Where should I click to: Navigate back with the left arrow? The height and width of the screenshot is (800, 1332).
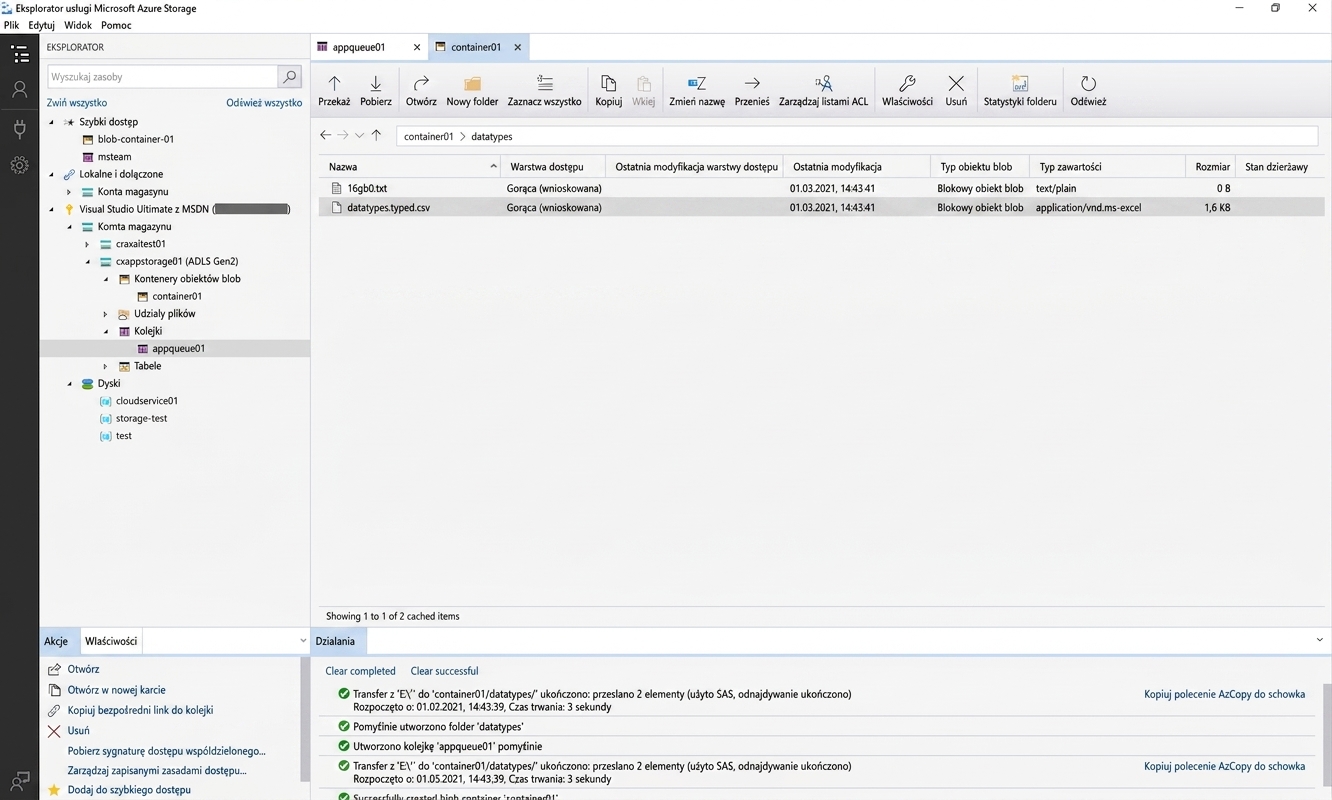point(325,135)
